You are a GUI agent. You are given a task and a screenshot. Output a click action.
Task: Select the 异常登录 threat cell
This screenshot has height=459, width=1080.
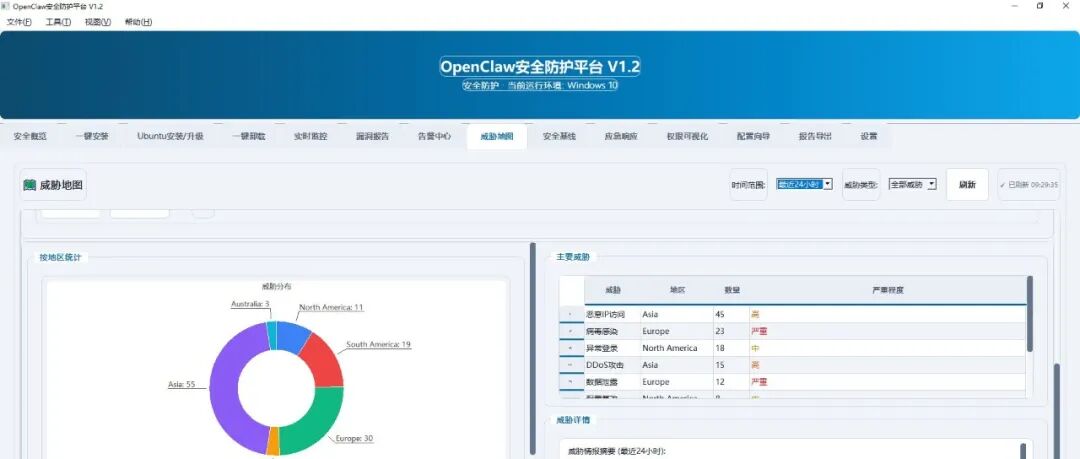click(612, 348)
